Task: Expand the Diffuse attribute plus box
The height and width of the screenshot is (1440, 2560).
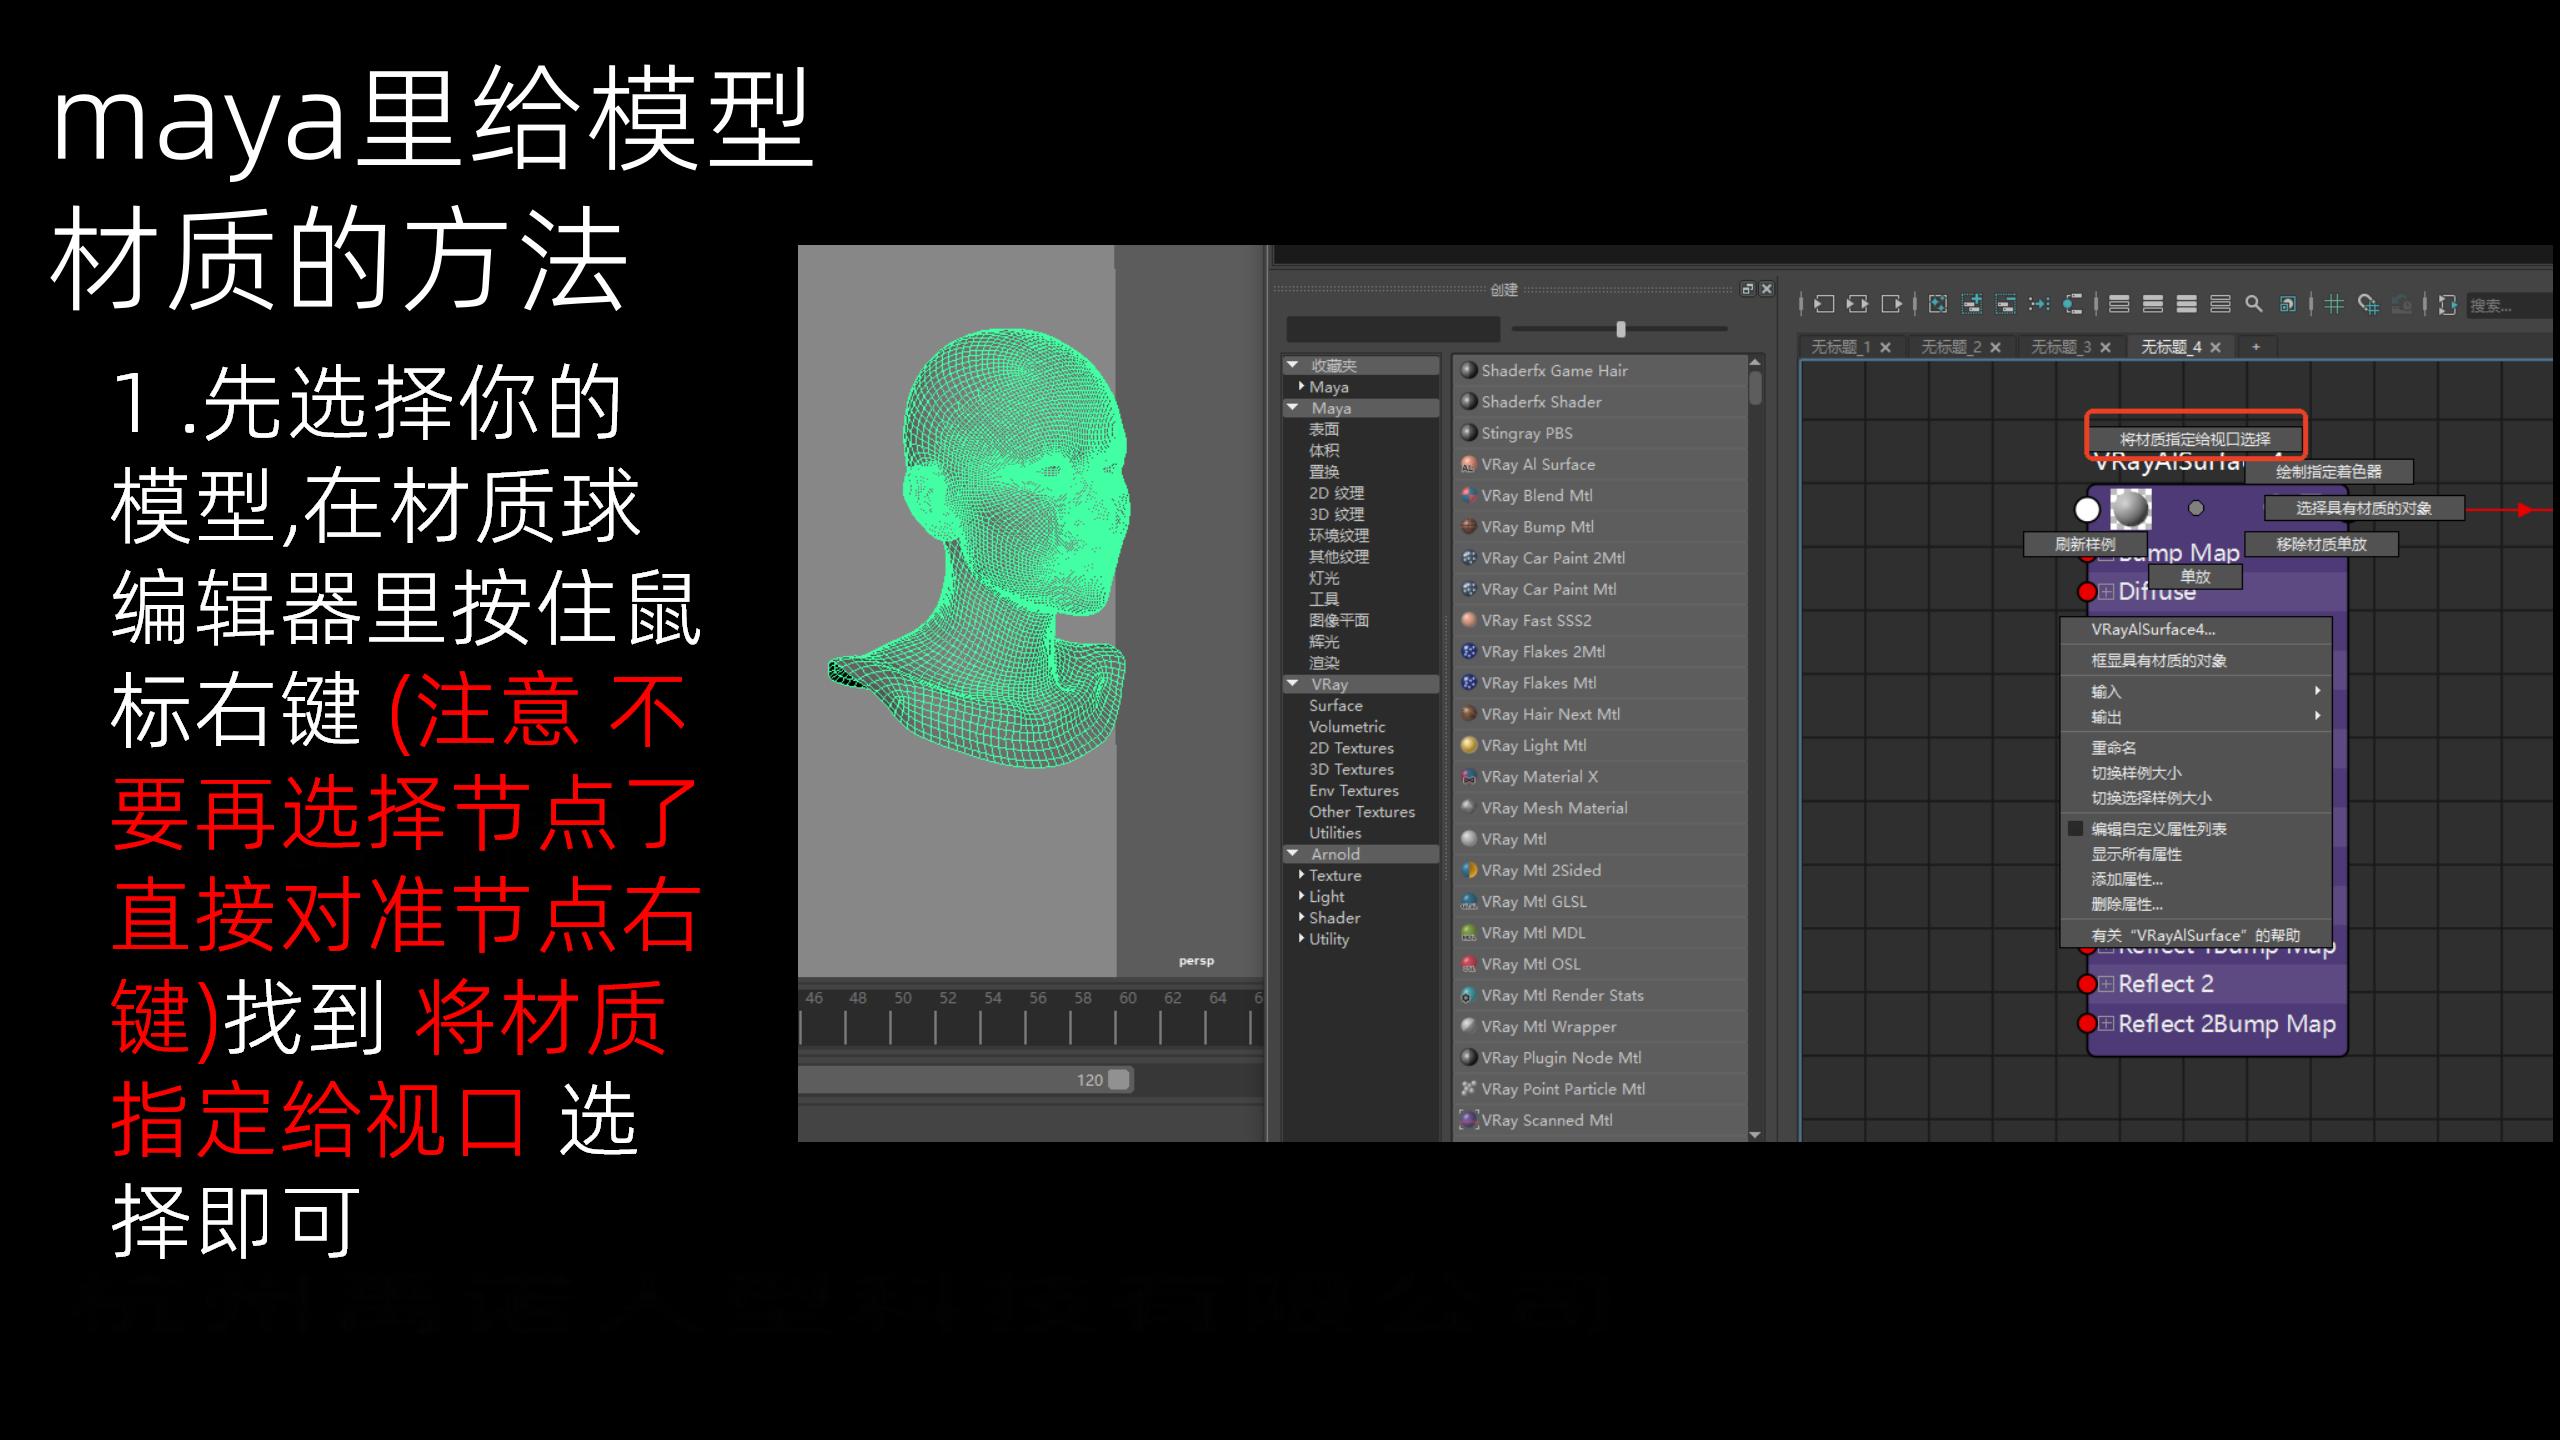Action: tap(2106, 592)
